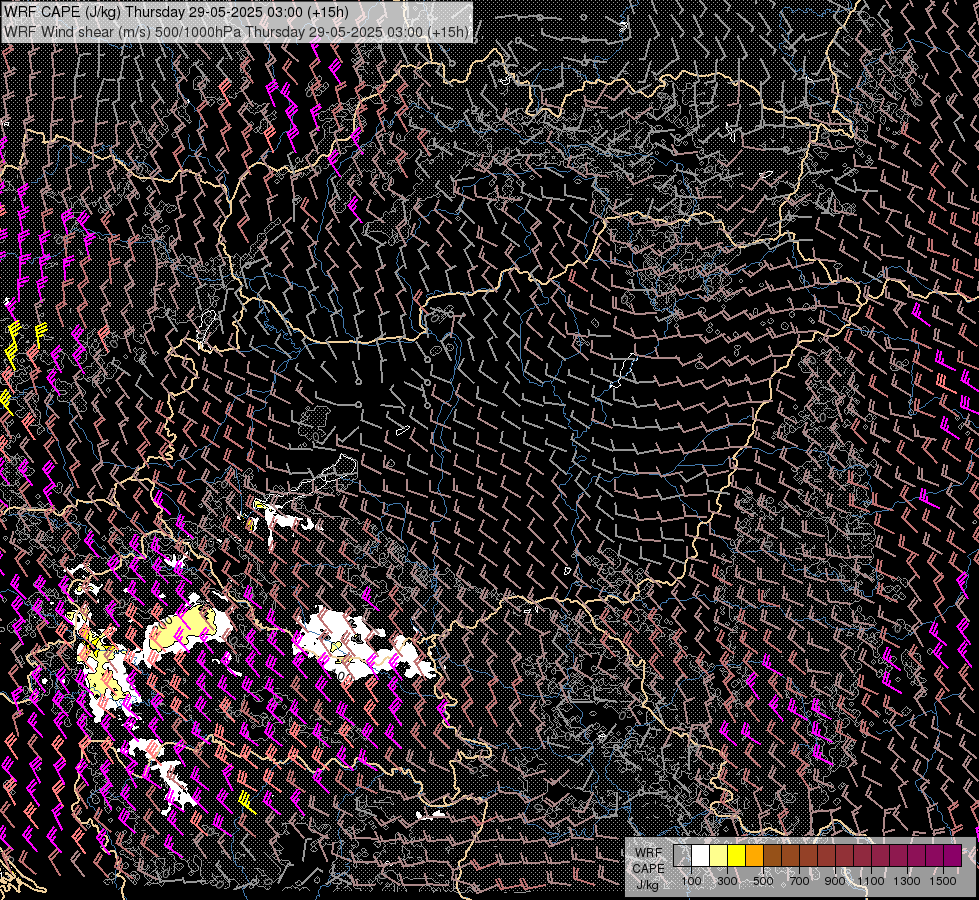Select the final purple legend swatch
979x900 pixels.
(x=953, y=855)
